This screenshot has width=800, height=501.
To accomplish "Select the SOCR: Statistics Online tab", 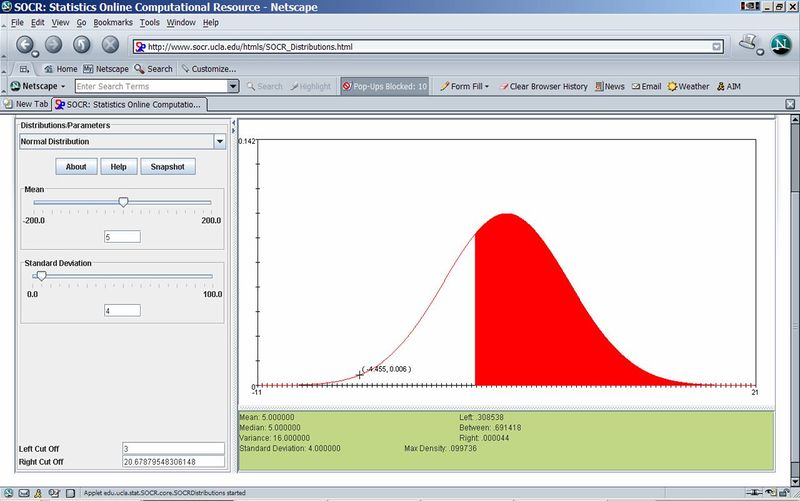I will (130, 104).
